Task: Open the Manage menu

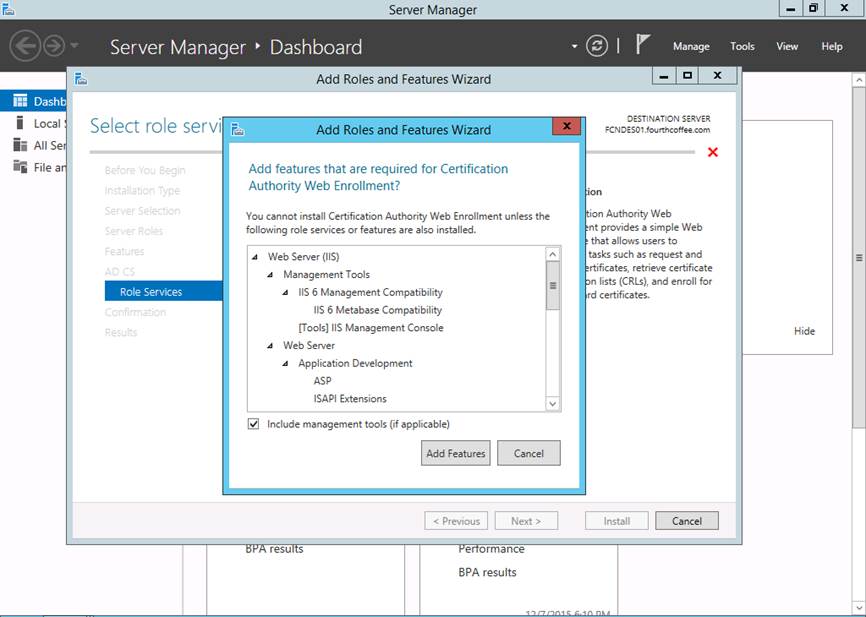Action: click(x=690, y=46)
